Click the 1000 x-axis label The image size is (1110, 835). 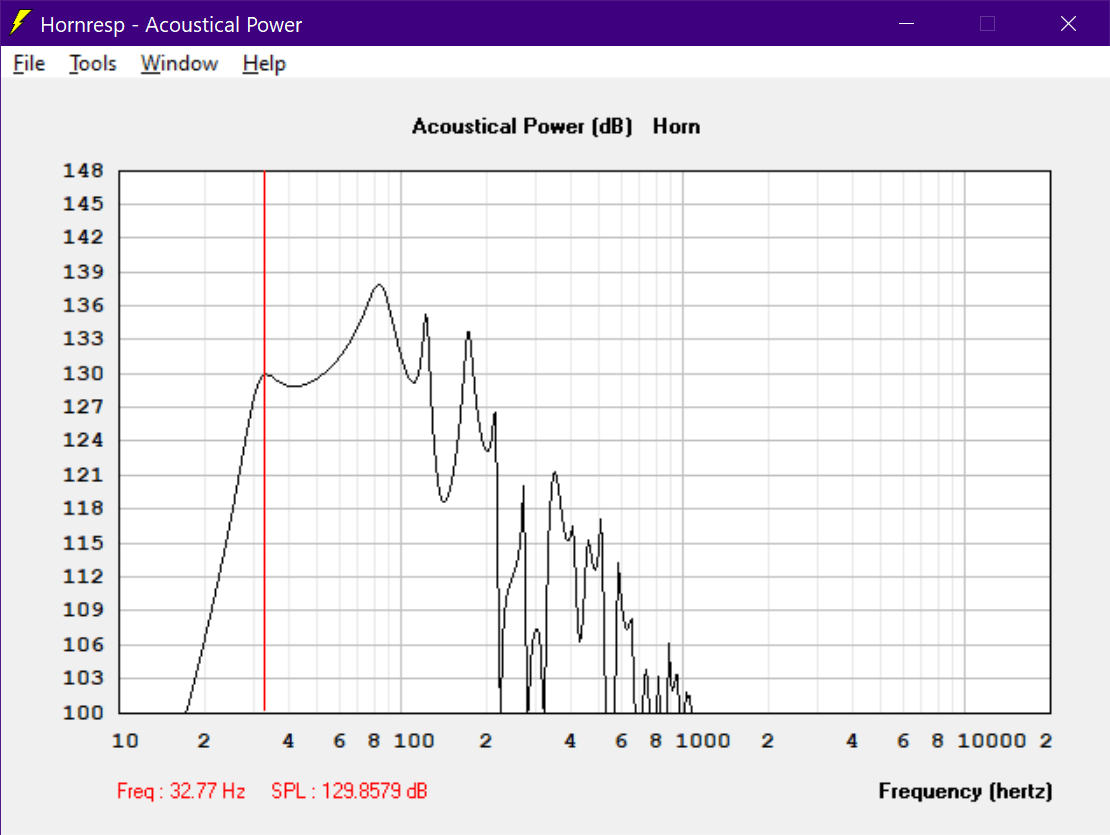coord(702,741)
